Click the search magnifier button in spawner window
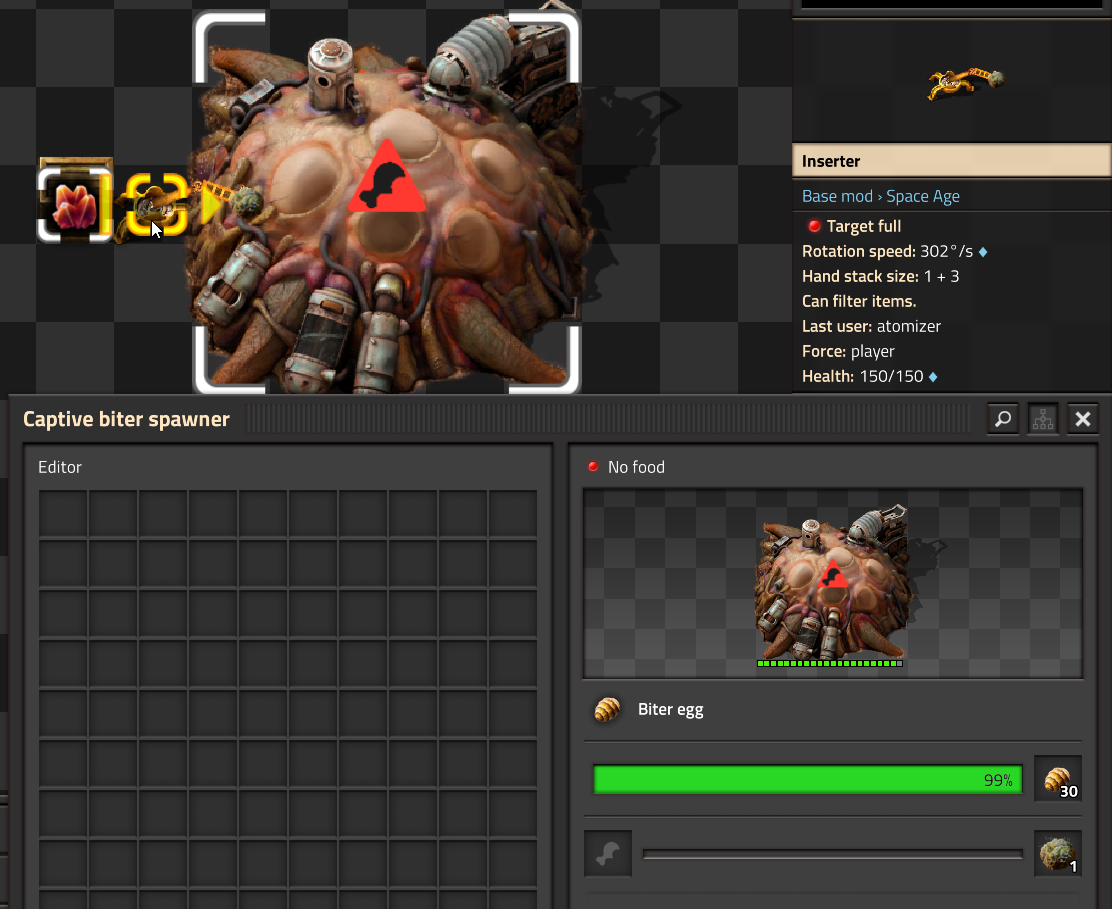The image size is (1112, 909). coord(1003,419)
